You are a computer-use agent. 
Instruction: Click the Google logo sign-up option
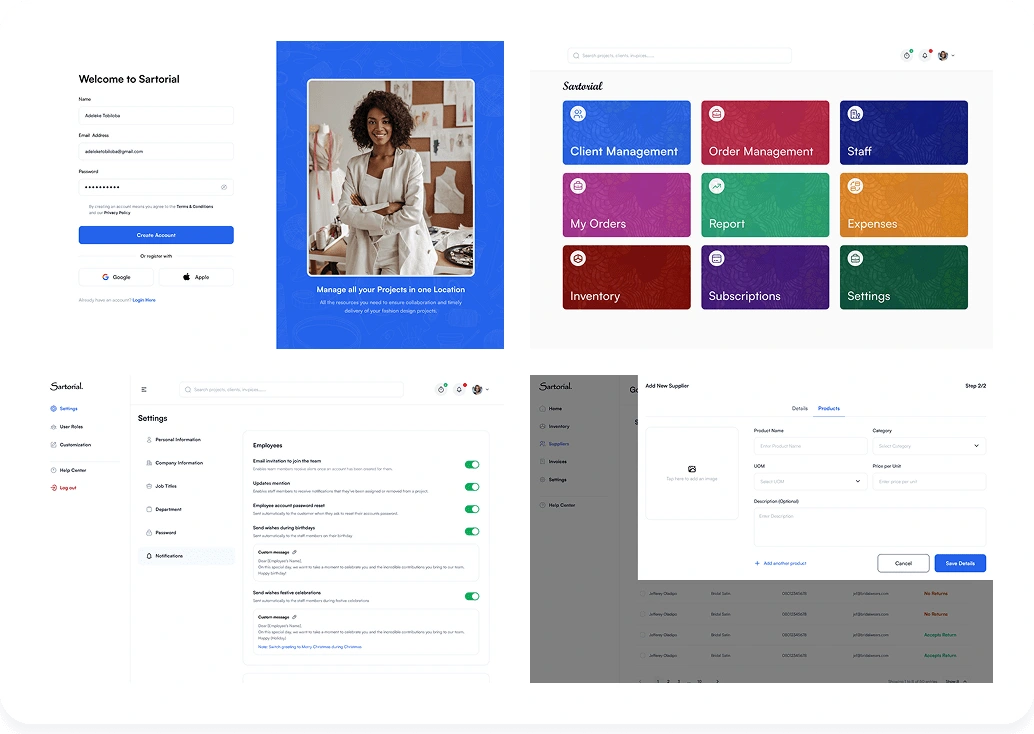pyautogui.click(x=106, y=277)
